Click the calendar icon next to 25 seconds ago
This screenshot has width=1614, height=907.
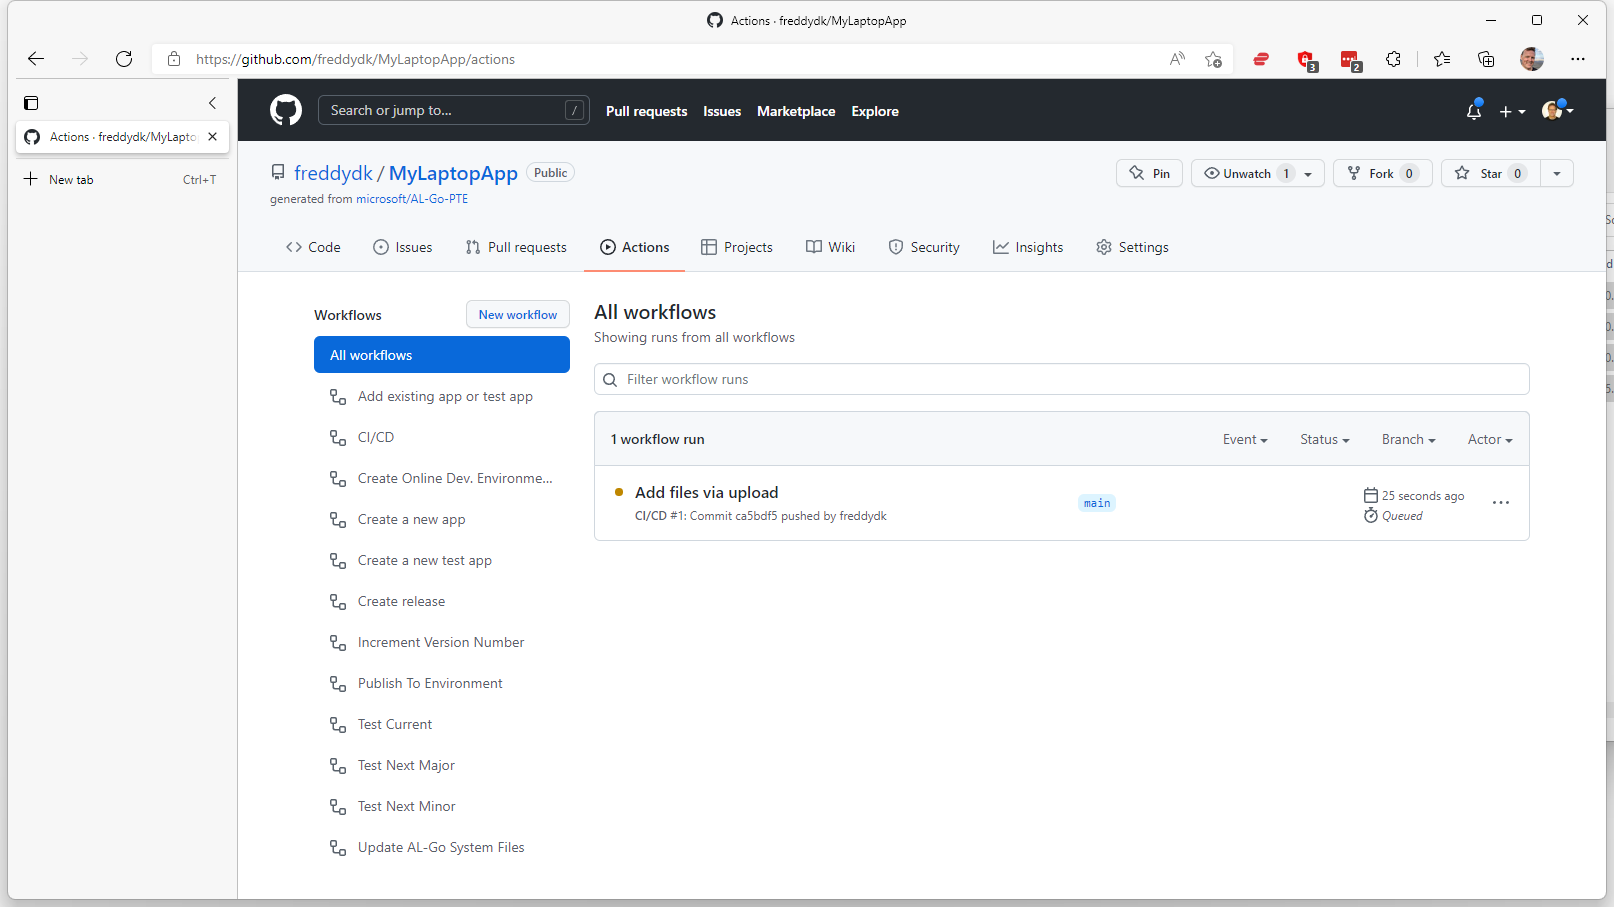pyautogui.click(x=1371, y=494)
